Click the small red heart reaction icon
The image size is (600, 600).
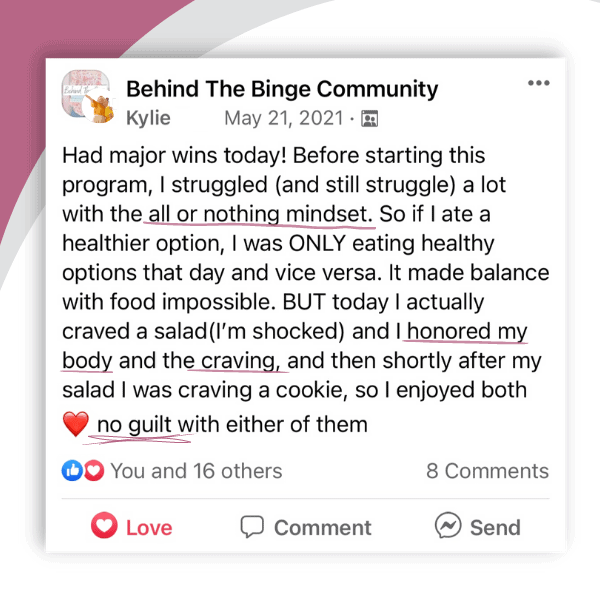click(94, 471)
